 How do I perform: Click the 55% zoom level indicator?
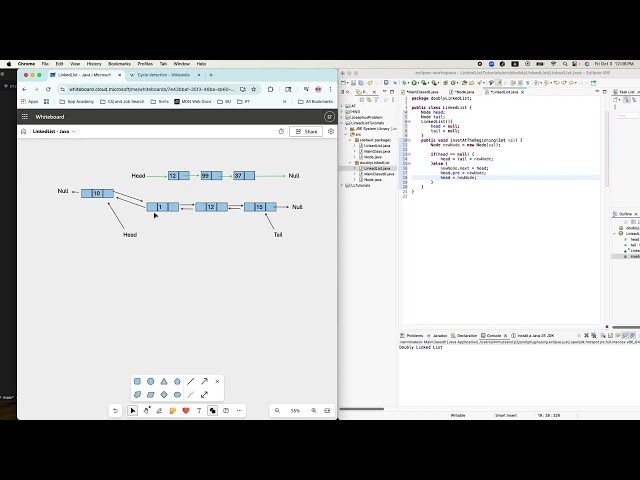click(296, 411)
